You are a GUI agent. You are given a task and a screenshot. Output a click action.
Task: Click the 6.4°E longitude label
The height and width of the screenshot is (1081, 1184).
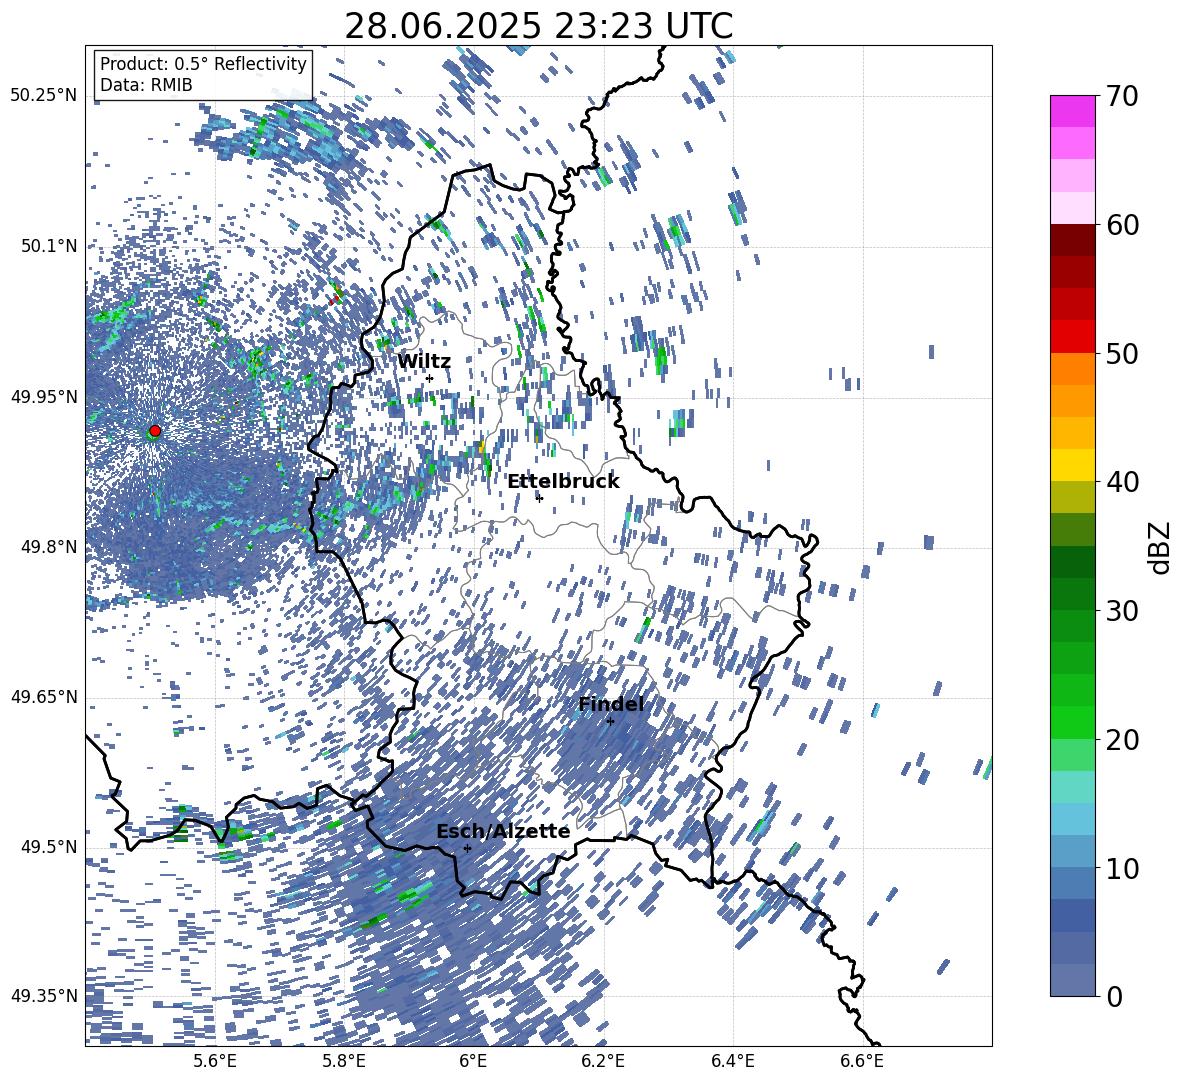click(x=733, y=1061)
